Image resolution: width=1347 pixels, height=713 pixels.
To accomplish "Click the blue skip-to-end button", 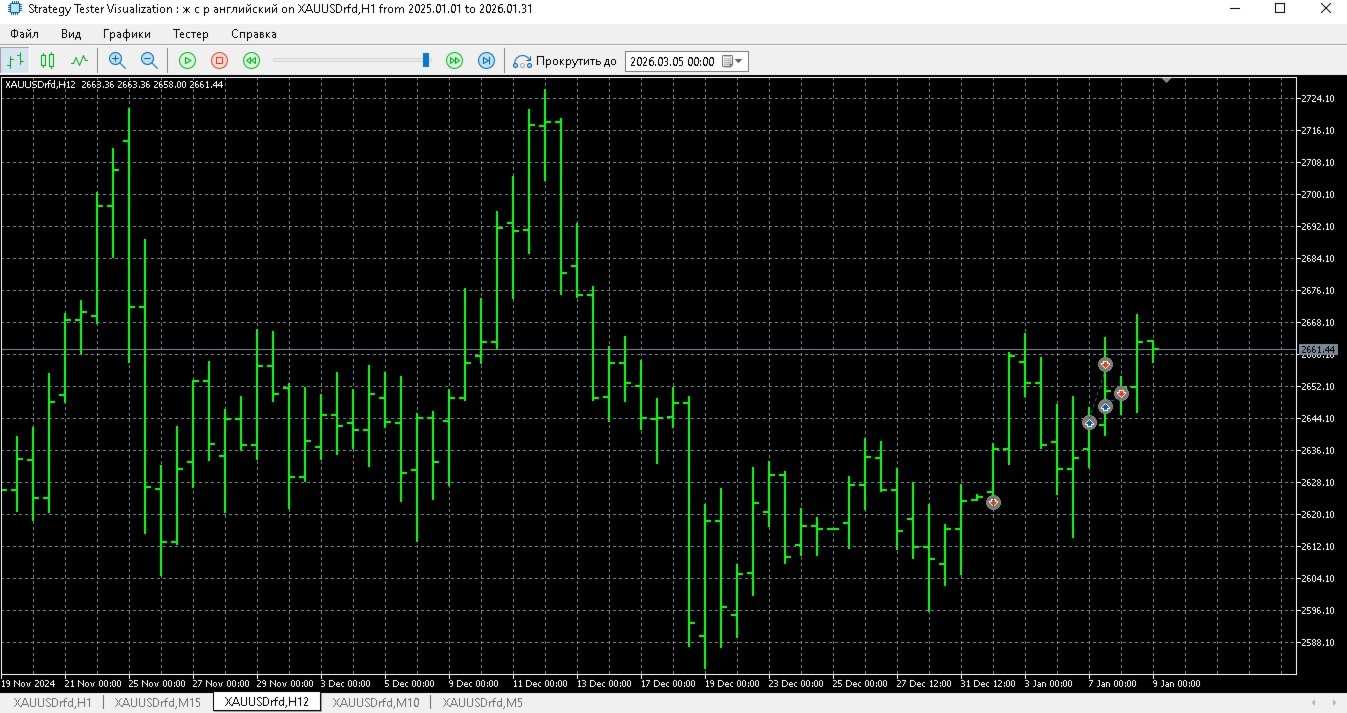I will pos(486,61).
